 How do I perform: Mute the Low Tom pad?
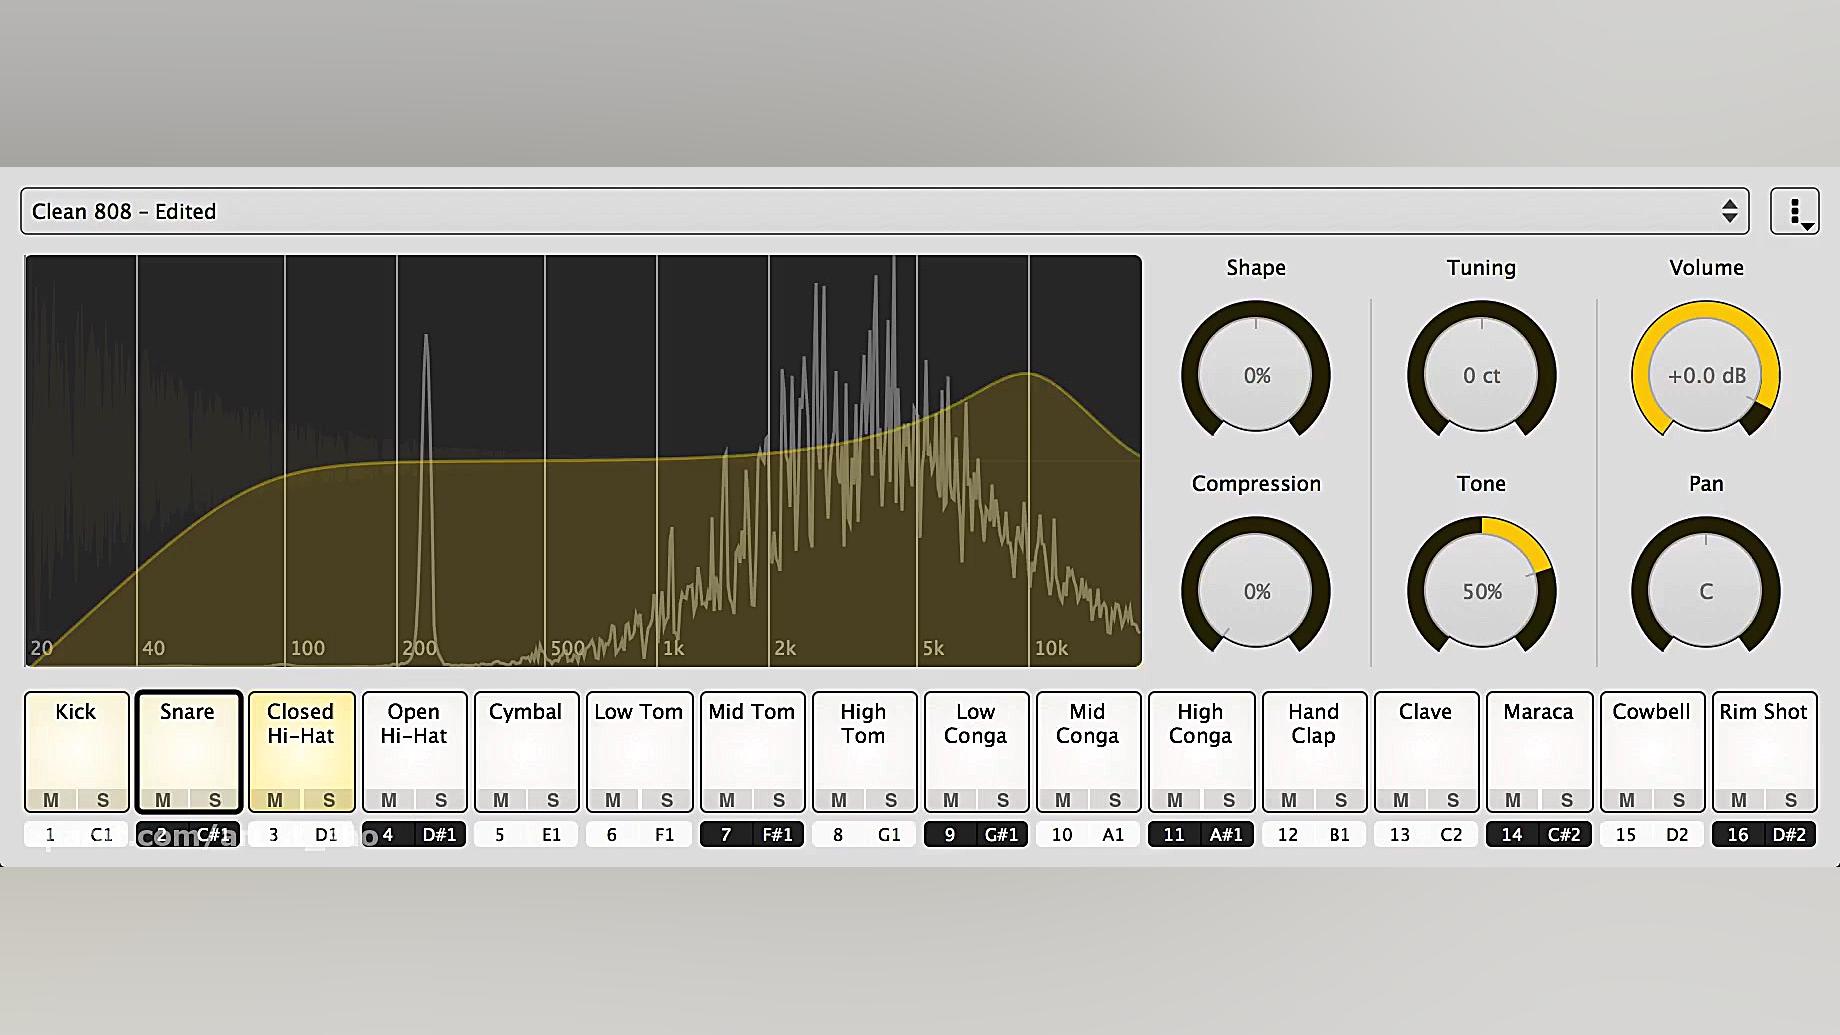click(613, 800)
